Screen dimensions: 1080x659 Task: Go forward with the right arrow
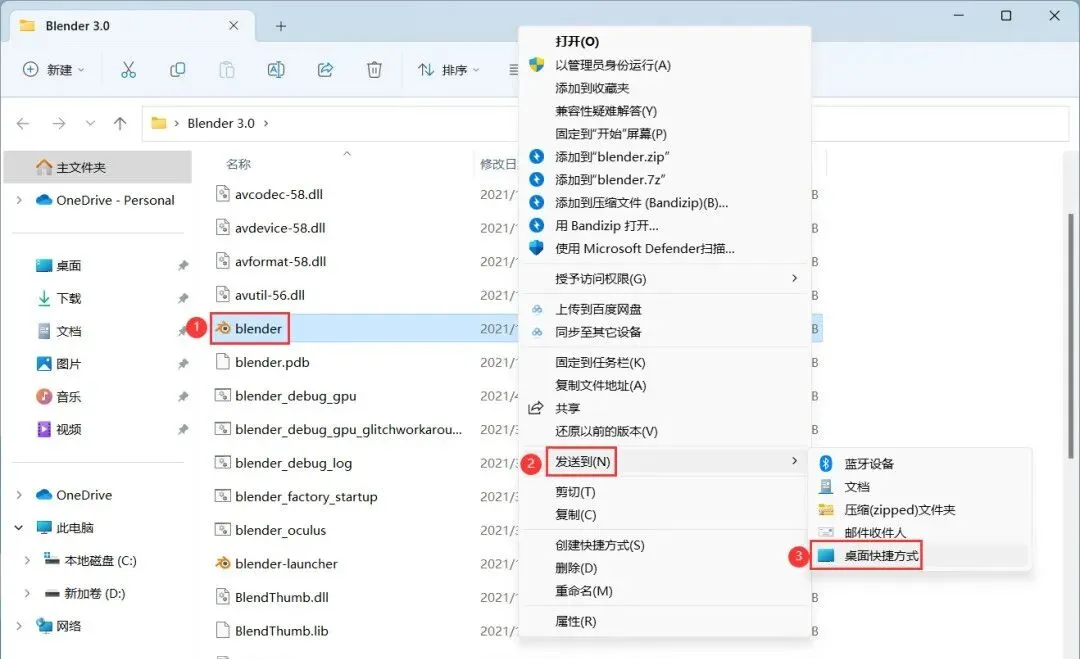[x=59, y=123]
